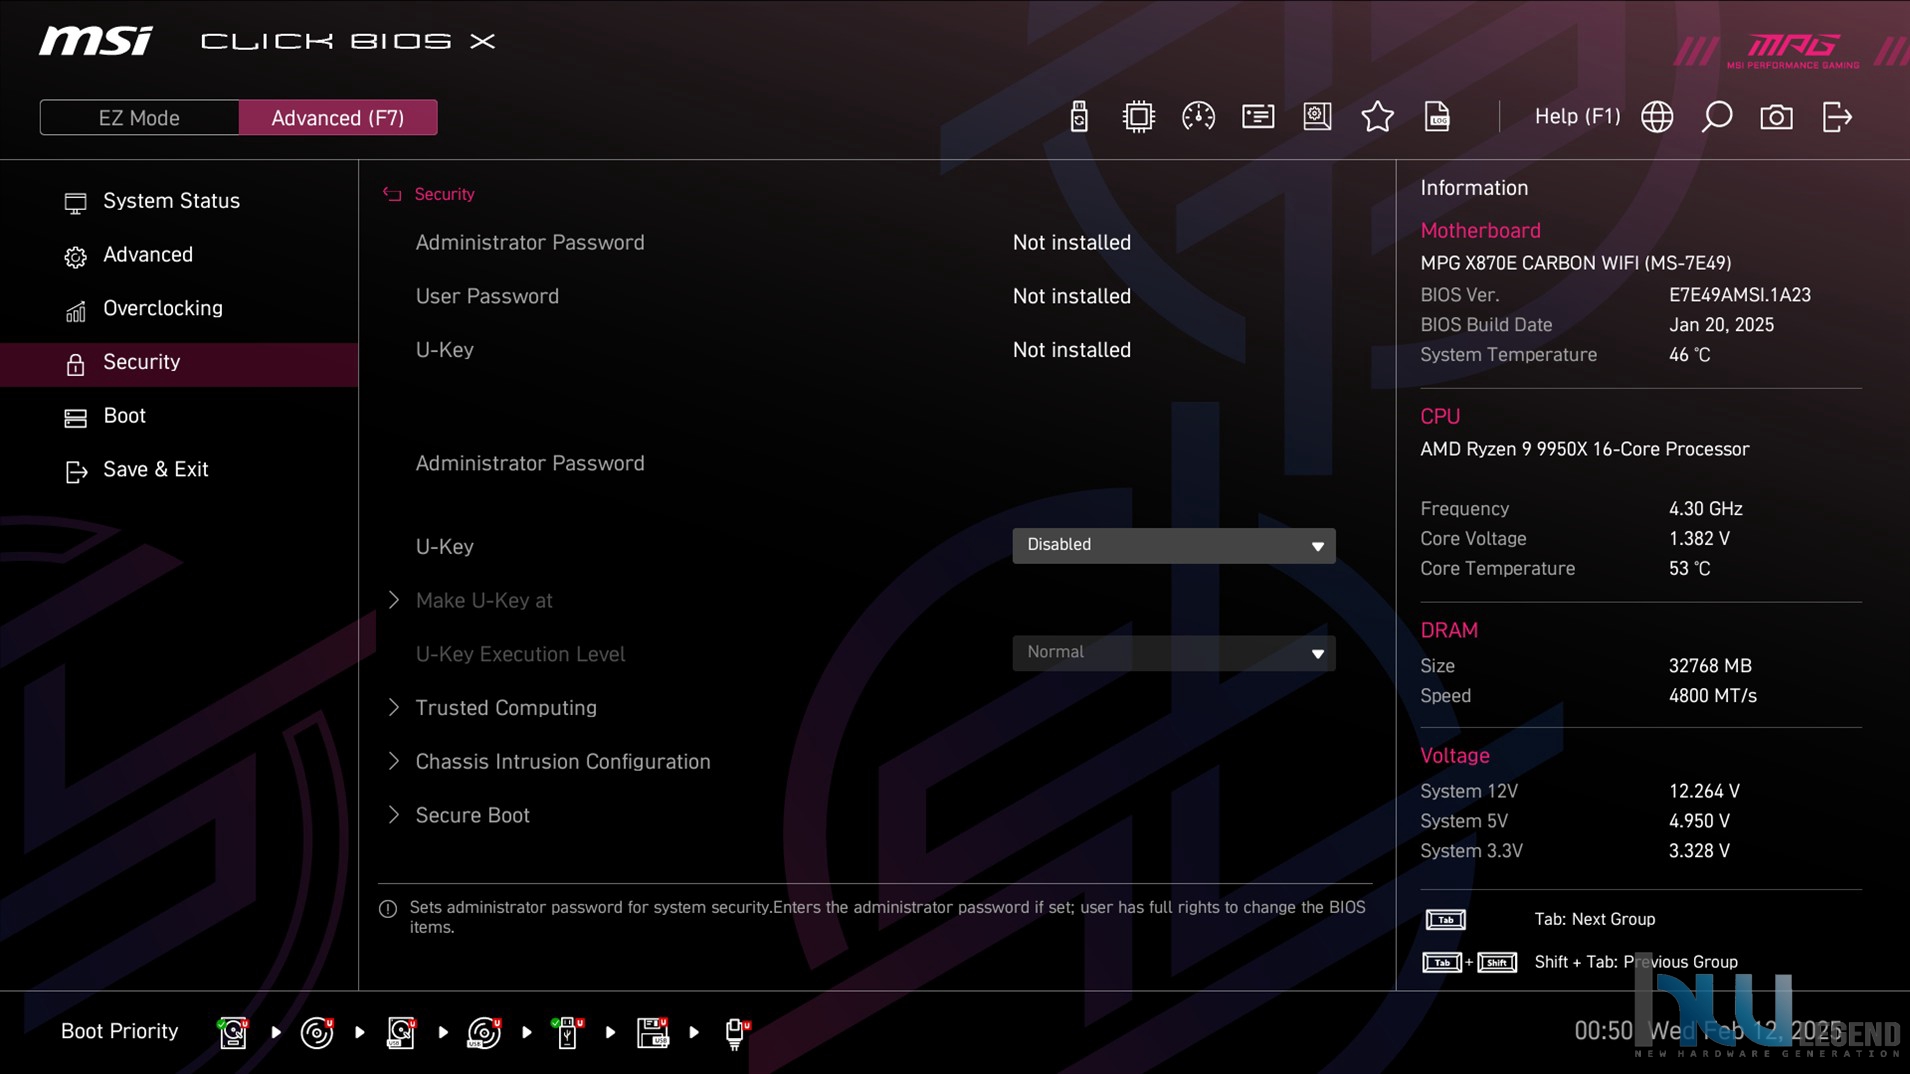Expand Secure Boot settings

tap(472, 816)
